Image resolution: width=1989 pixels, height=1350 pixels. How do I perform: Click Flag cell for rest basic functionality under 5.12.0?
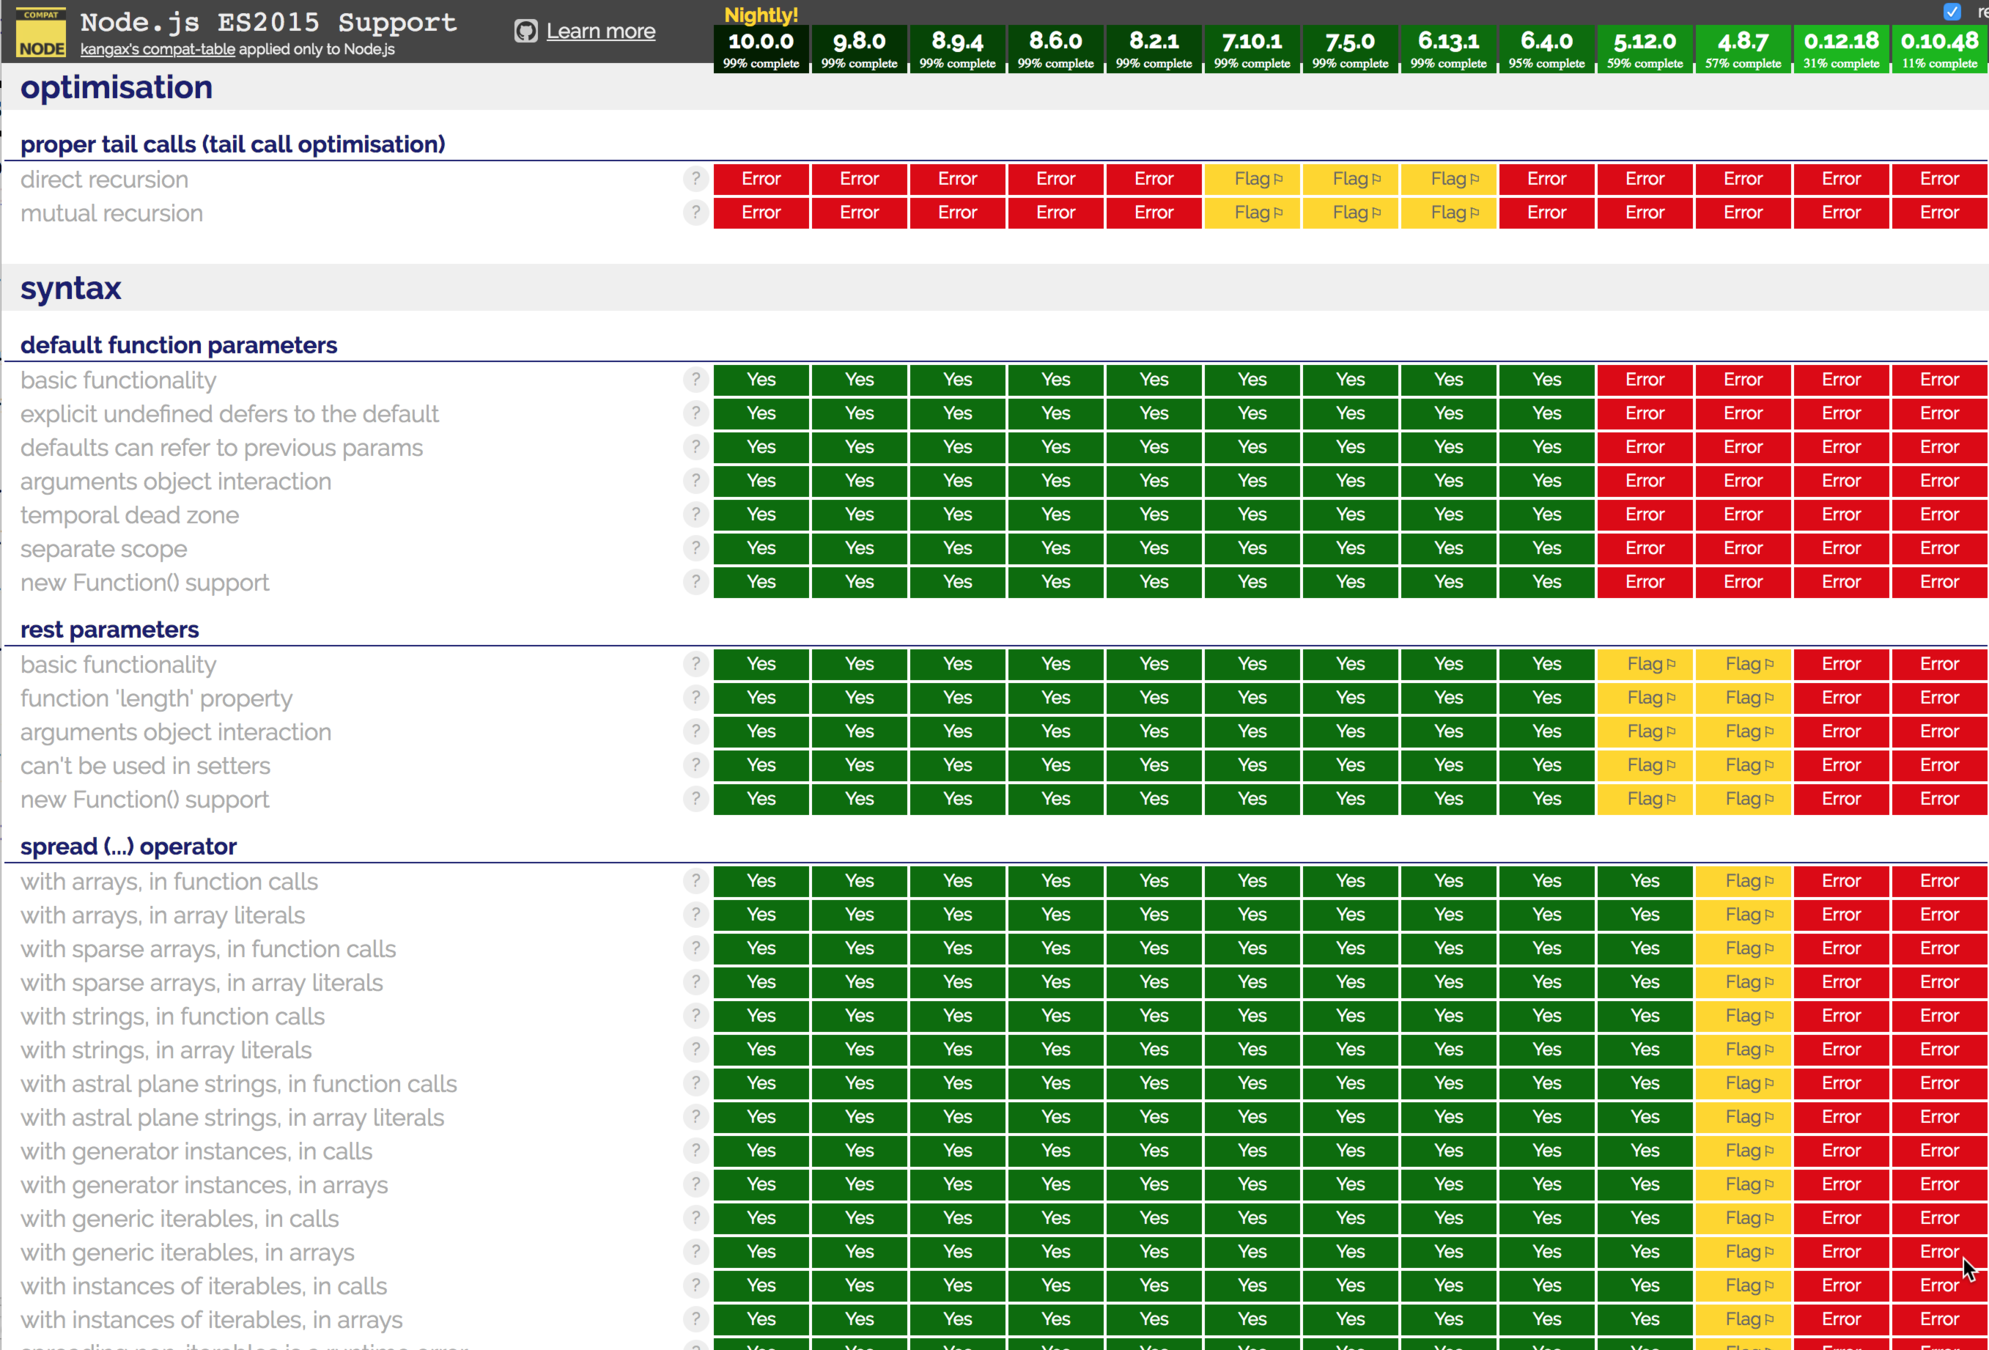(1644, 664)
